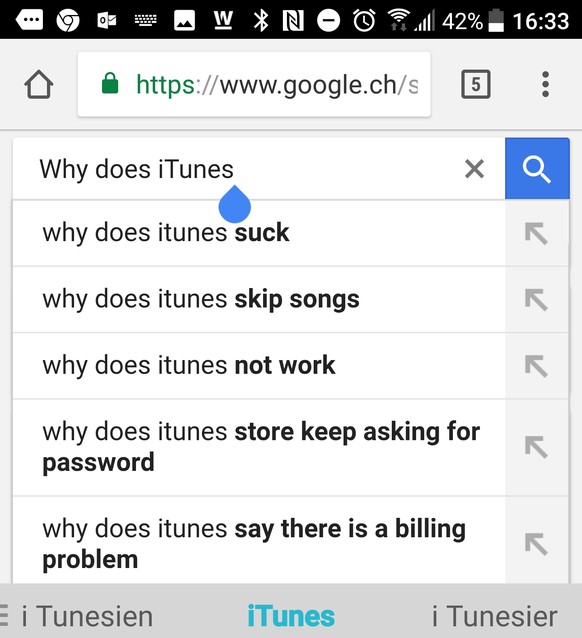Image resolution: width=582 pixels, height=638 pixels.
Task: Open the three-dot browser menu
Action: pos(545,84)
